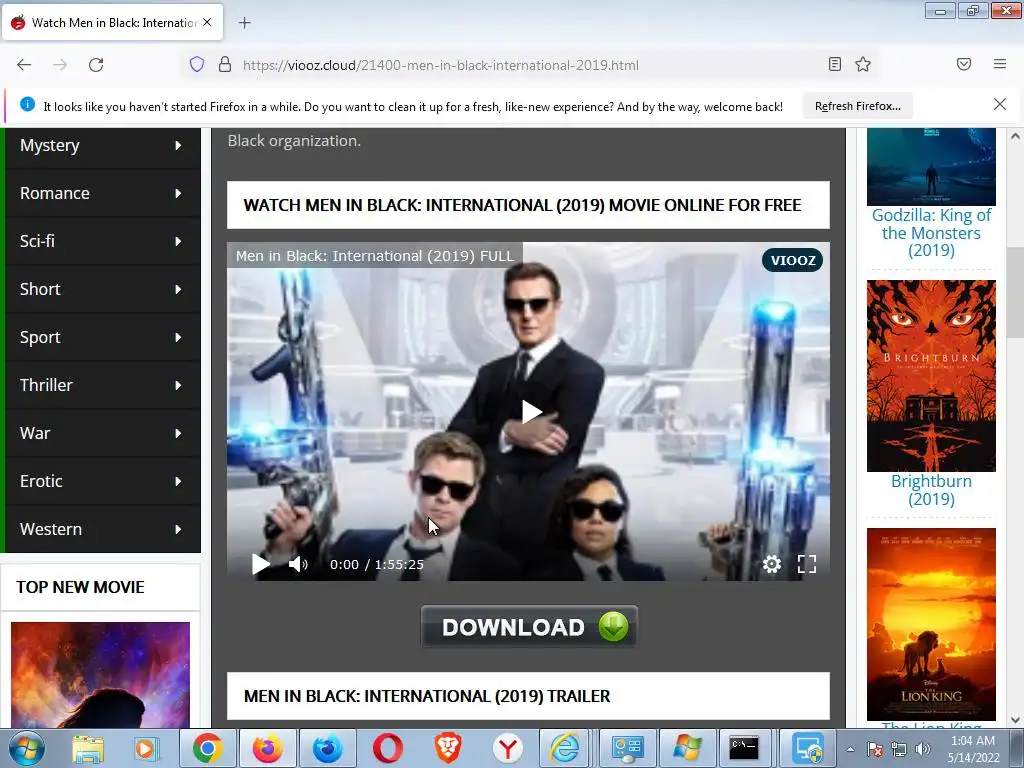The height and width of the screenshot is (768, 1024).
Task: Click the MEN IN BLACK TRAILER heading
Action: 427,696
